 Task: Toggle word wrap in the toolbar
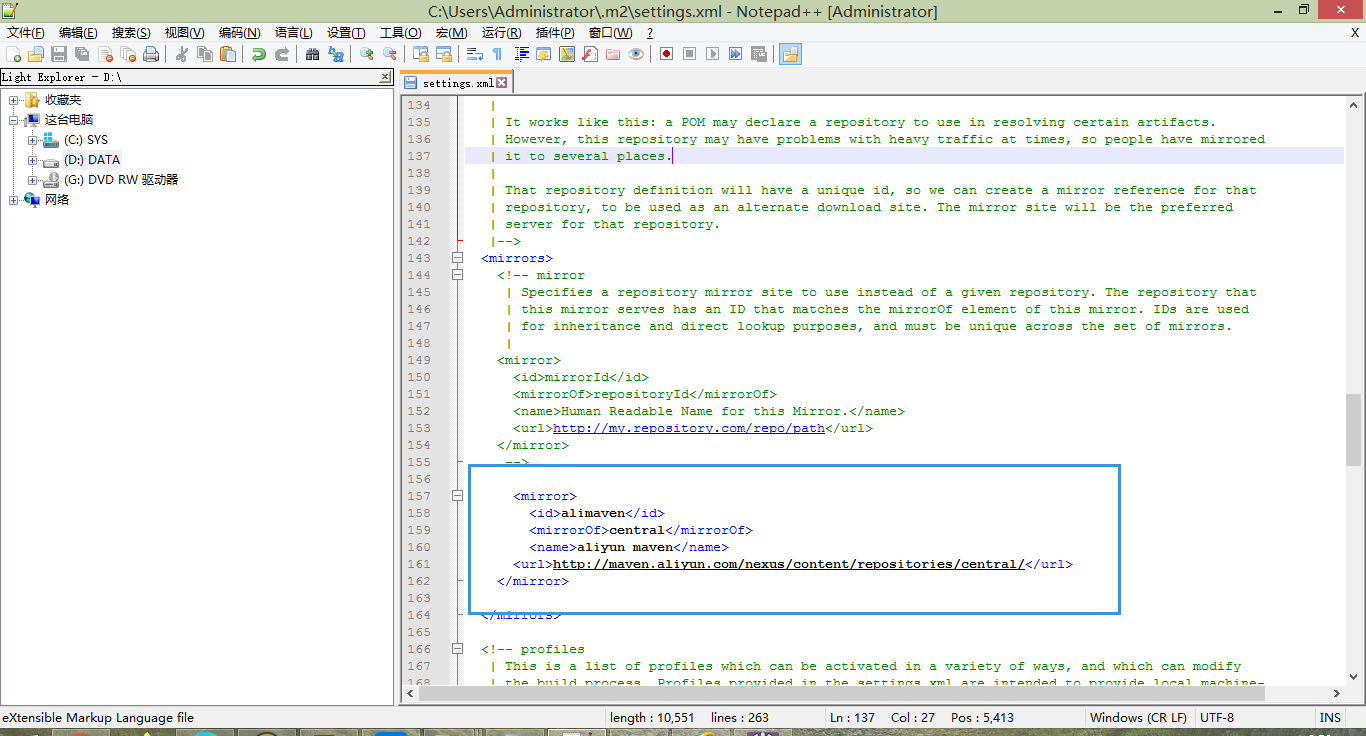pos(475,54)
